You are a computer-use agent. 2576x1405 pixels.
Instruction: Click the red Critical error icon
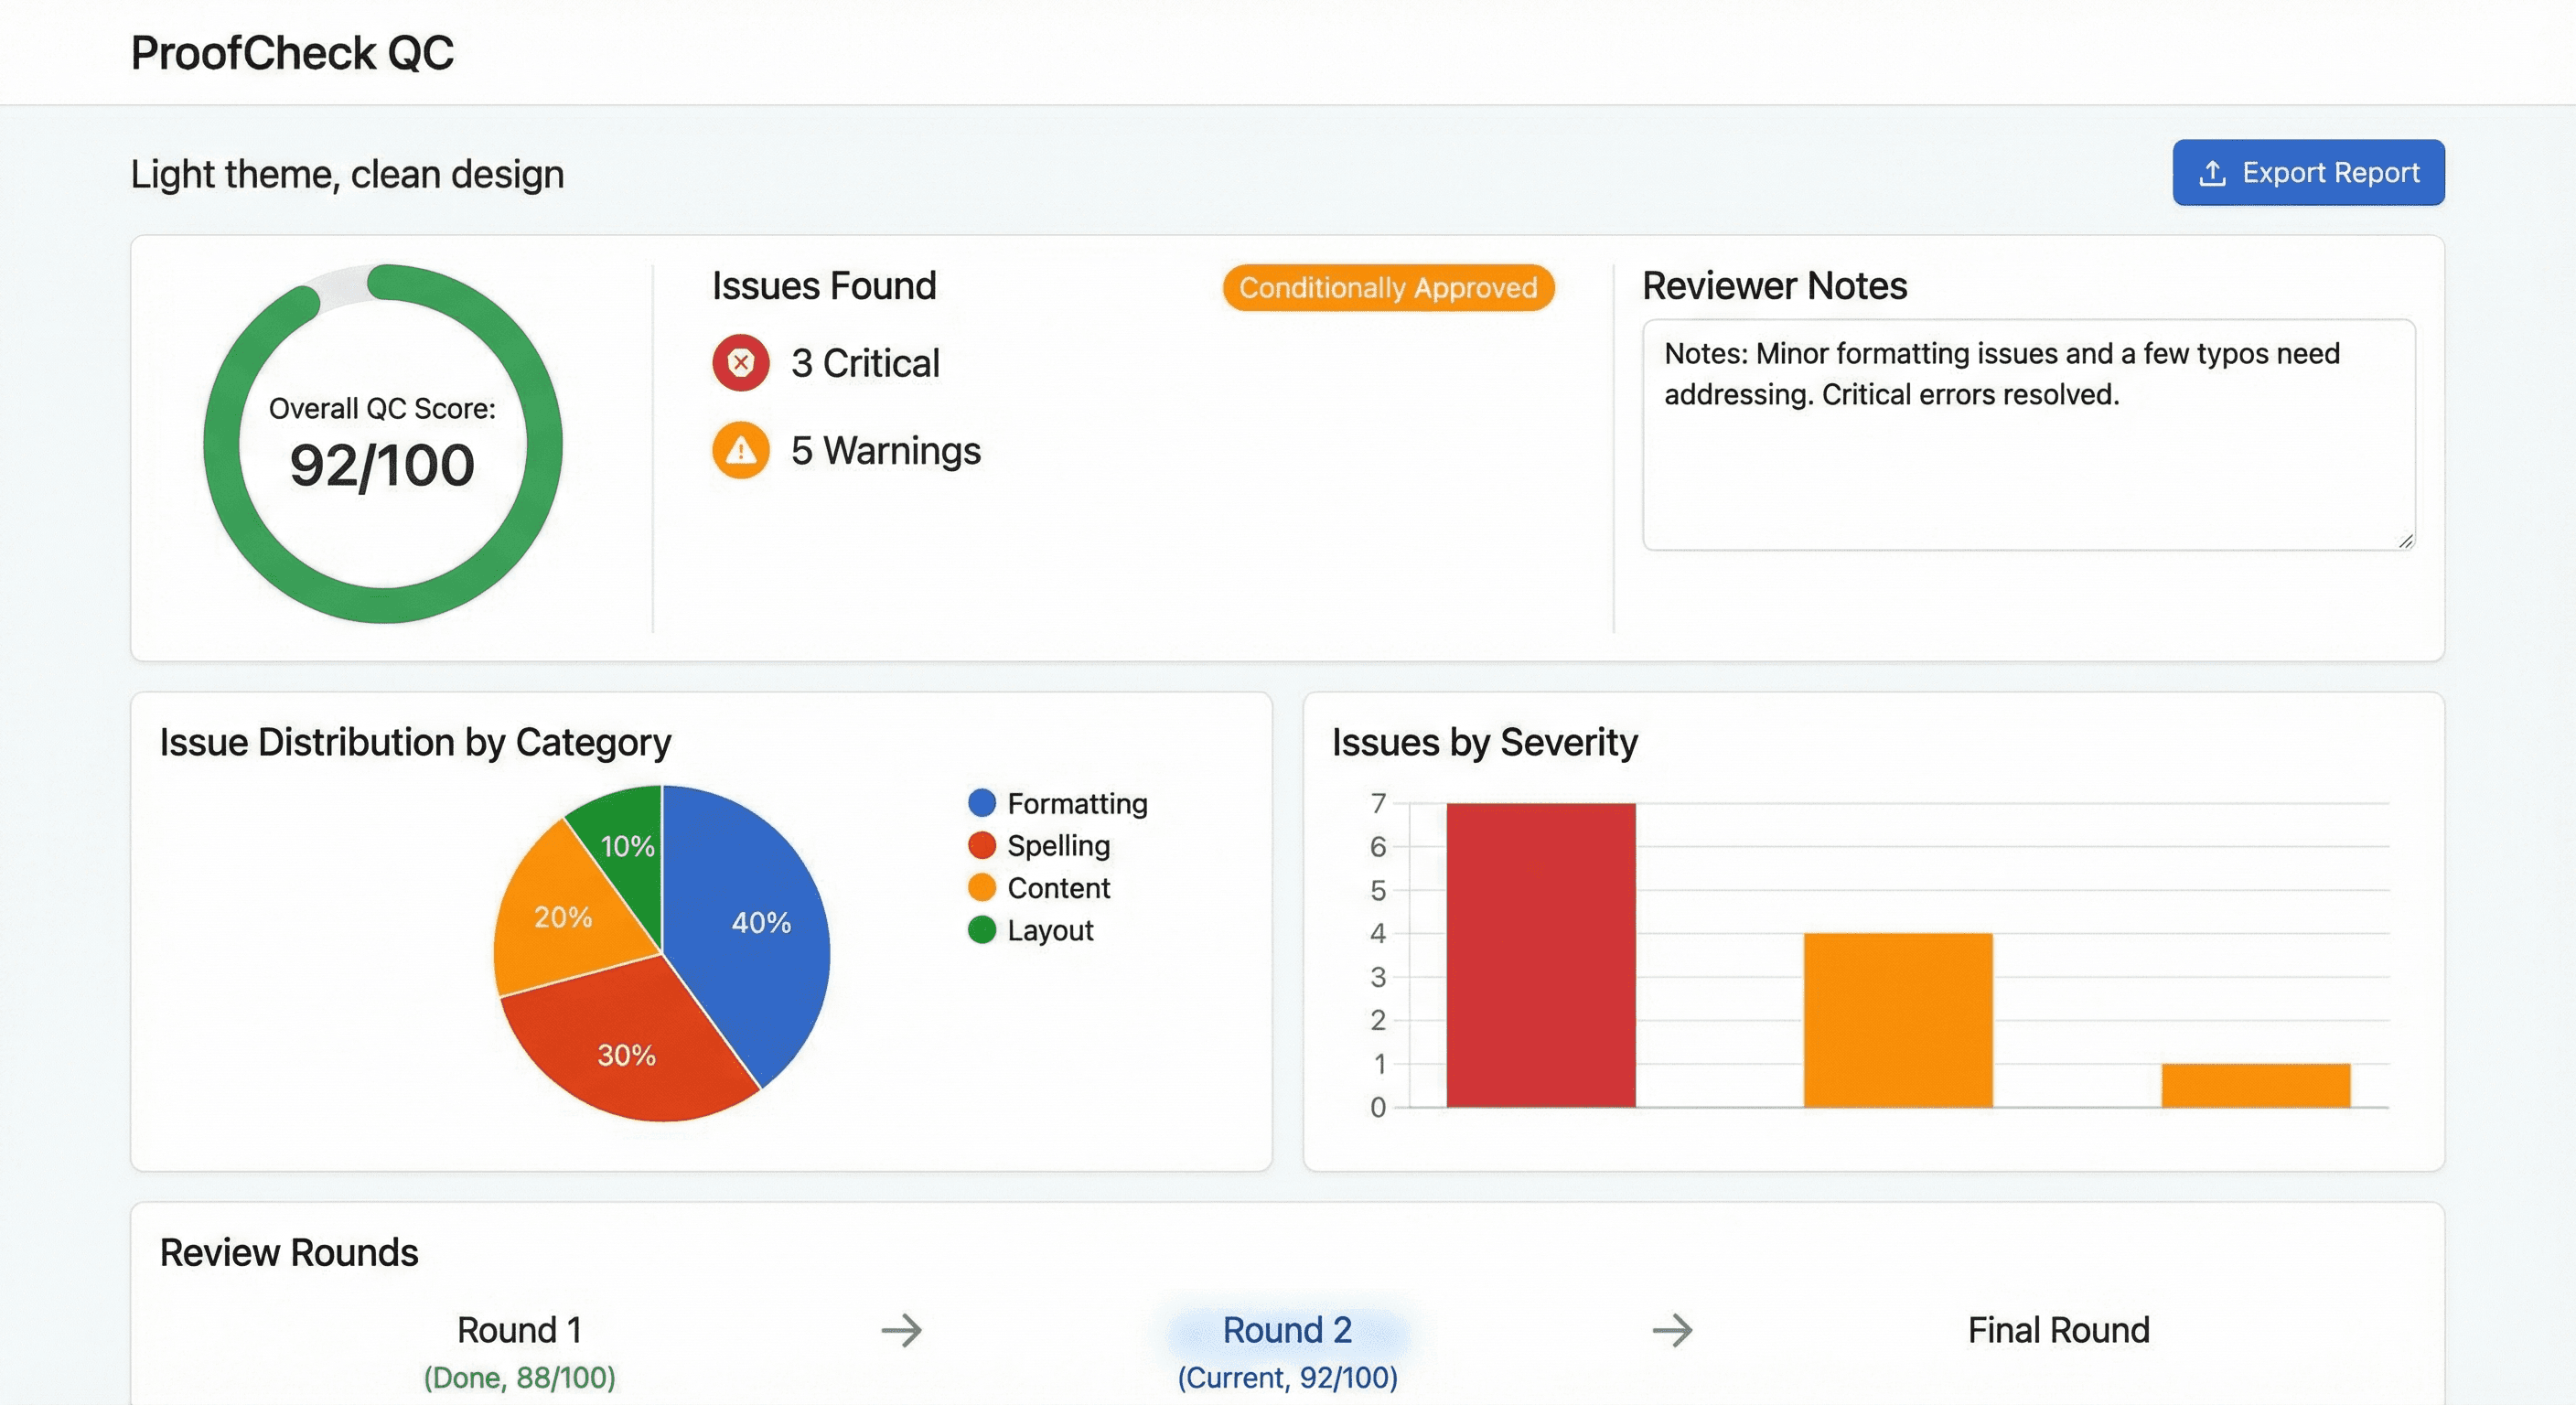pyautogui.click(x=740, y=363)
